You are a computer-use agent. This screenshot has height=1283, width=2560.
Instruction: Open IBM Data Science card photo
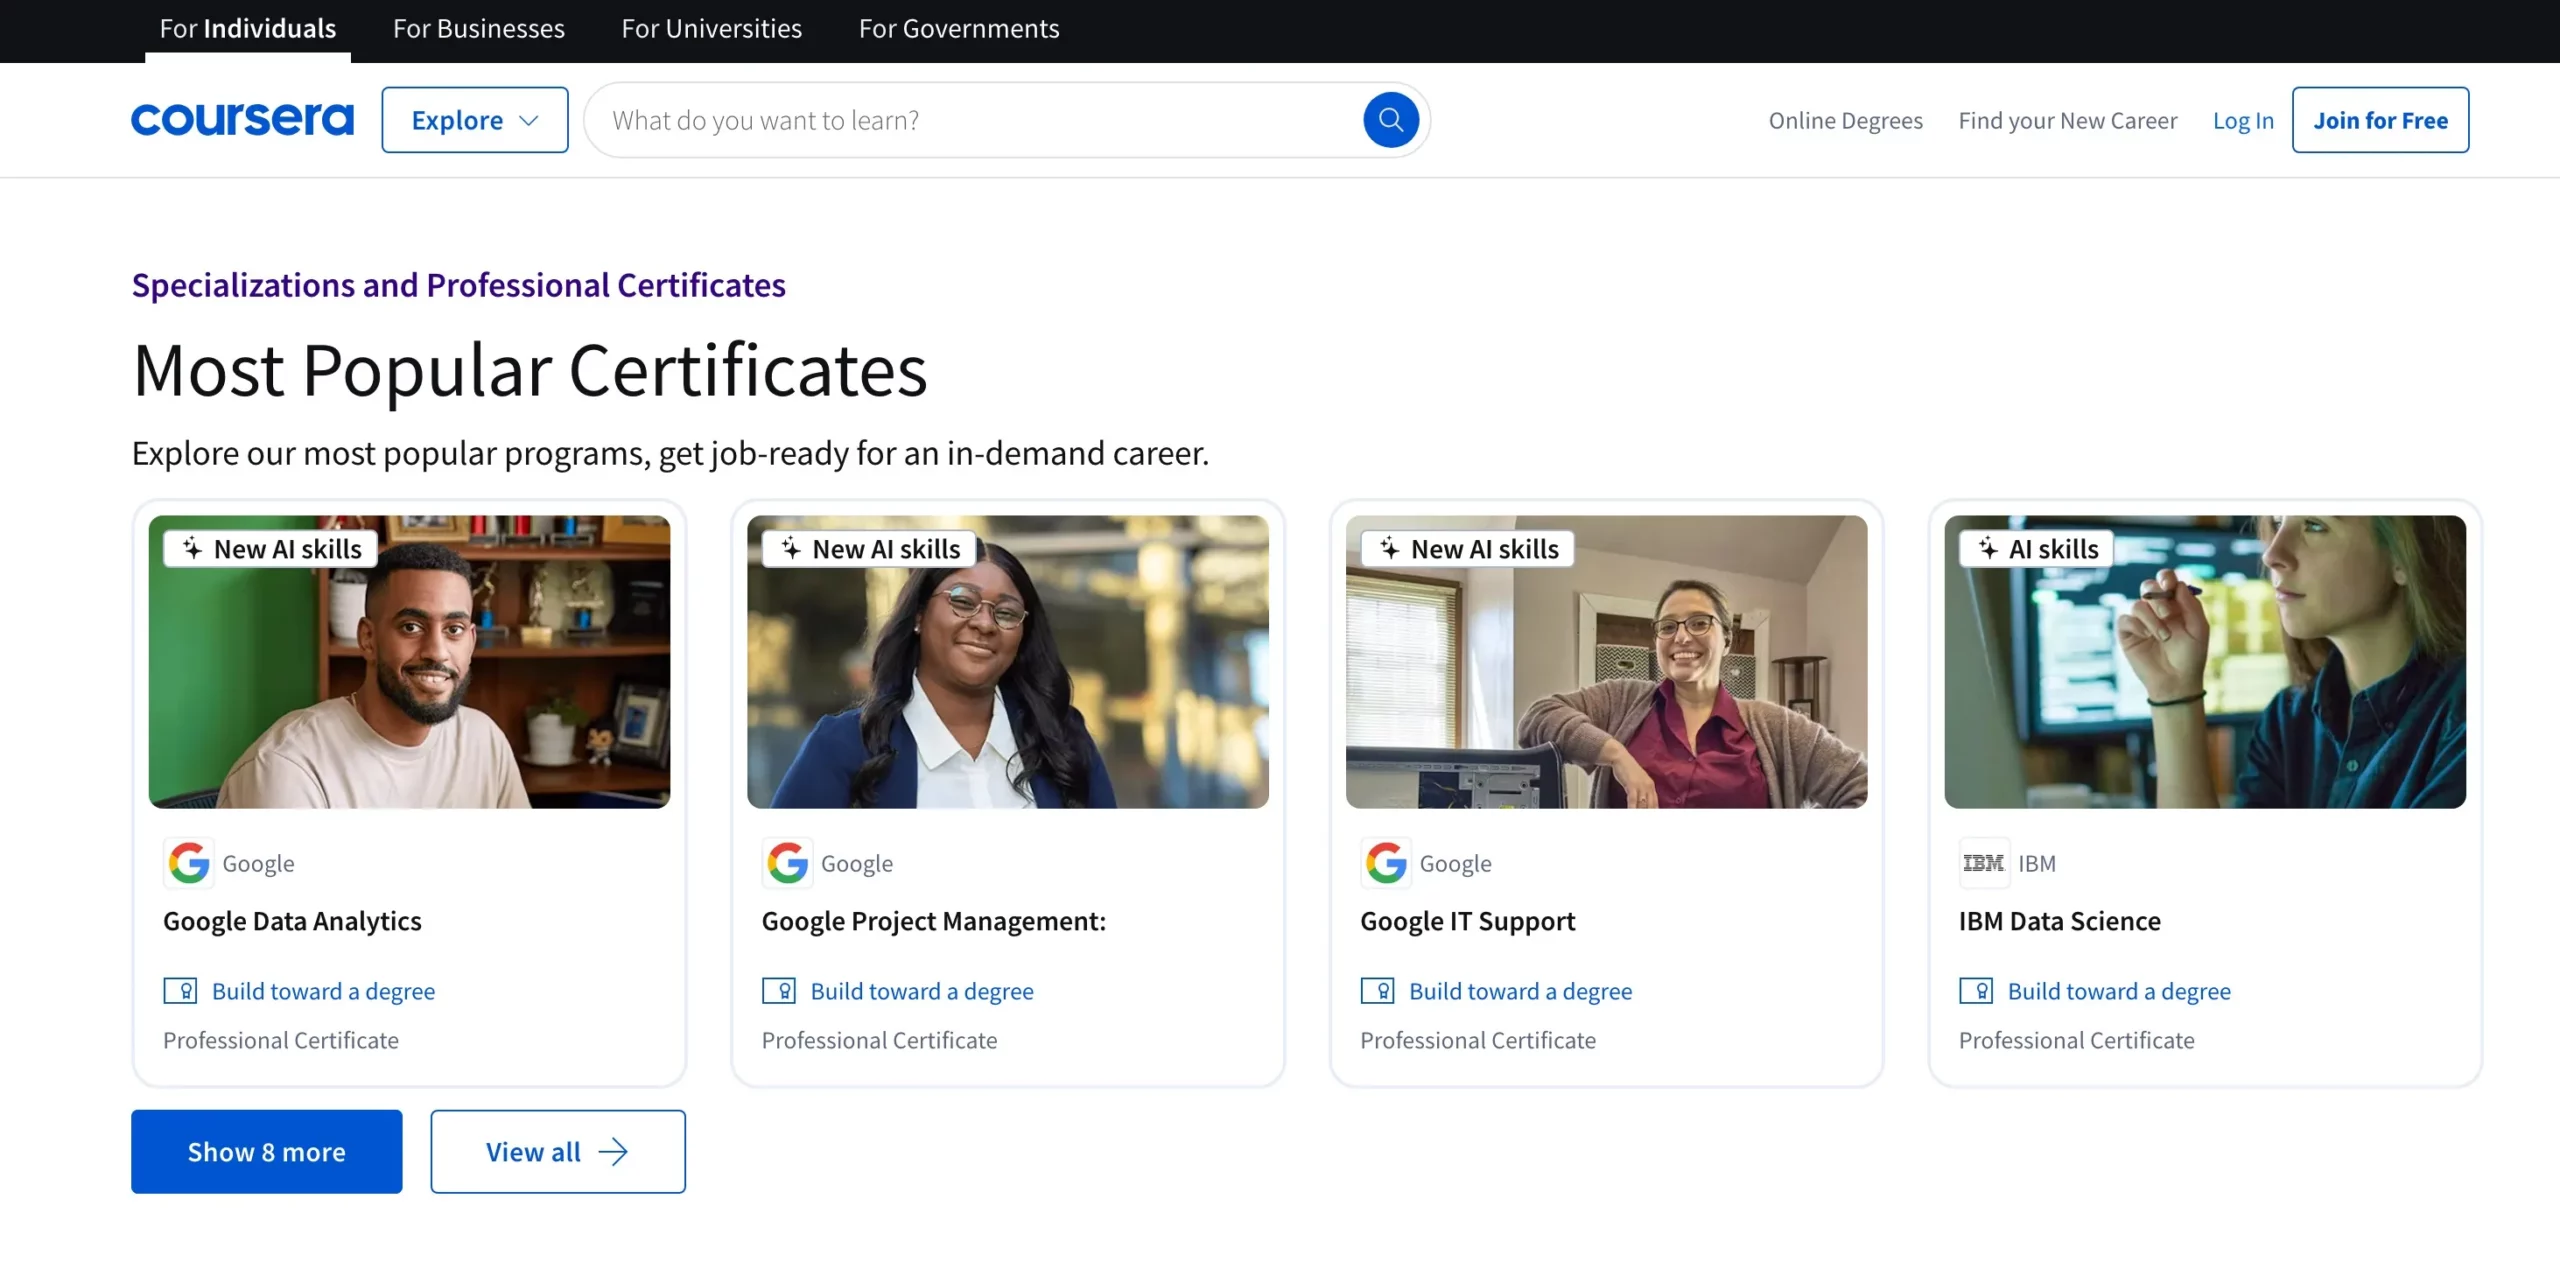click(2205, 662)
